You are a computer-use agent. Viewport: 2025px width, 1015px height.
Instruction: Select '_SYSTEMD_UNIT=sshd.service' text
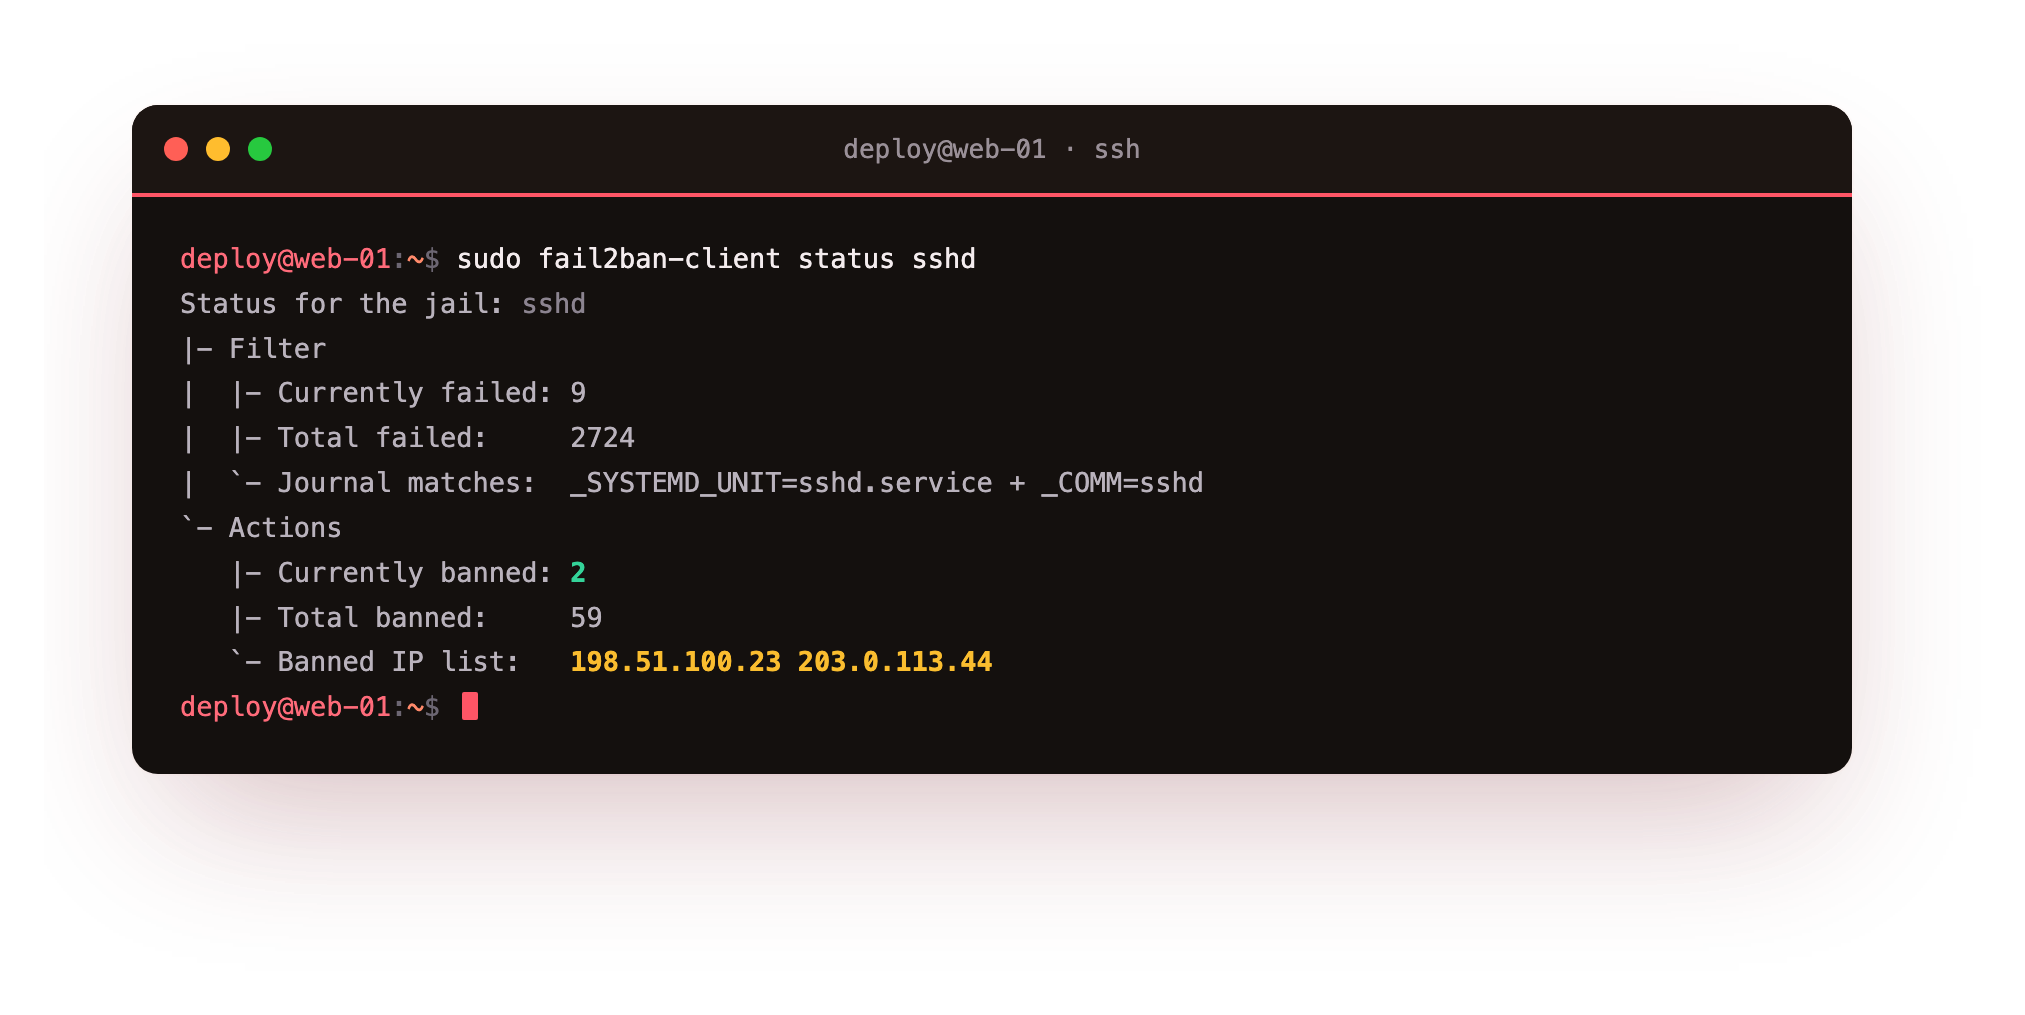coord(781,483)
